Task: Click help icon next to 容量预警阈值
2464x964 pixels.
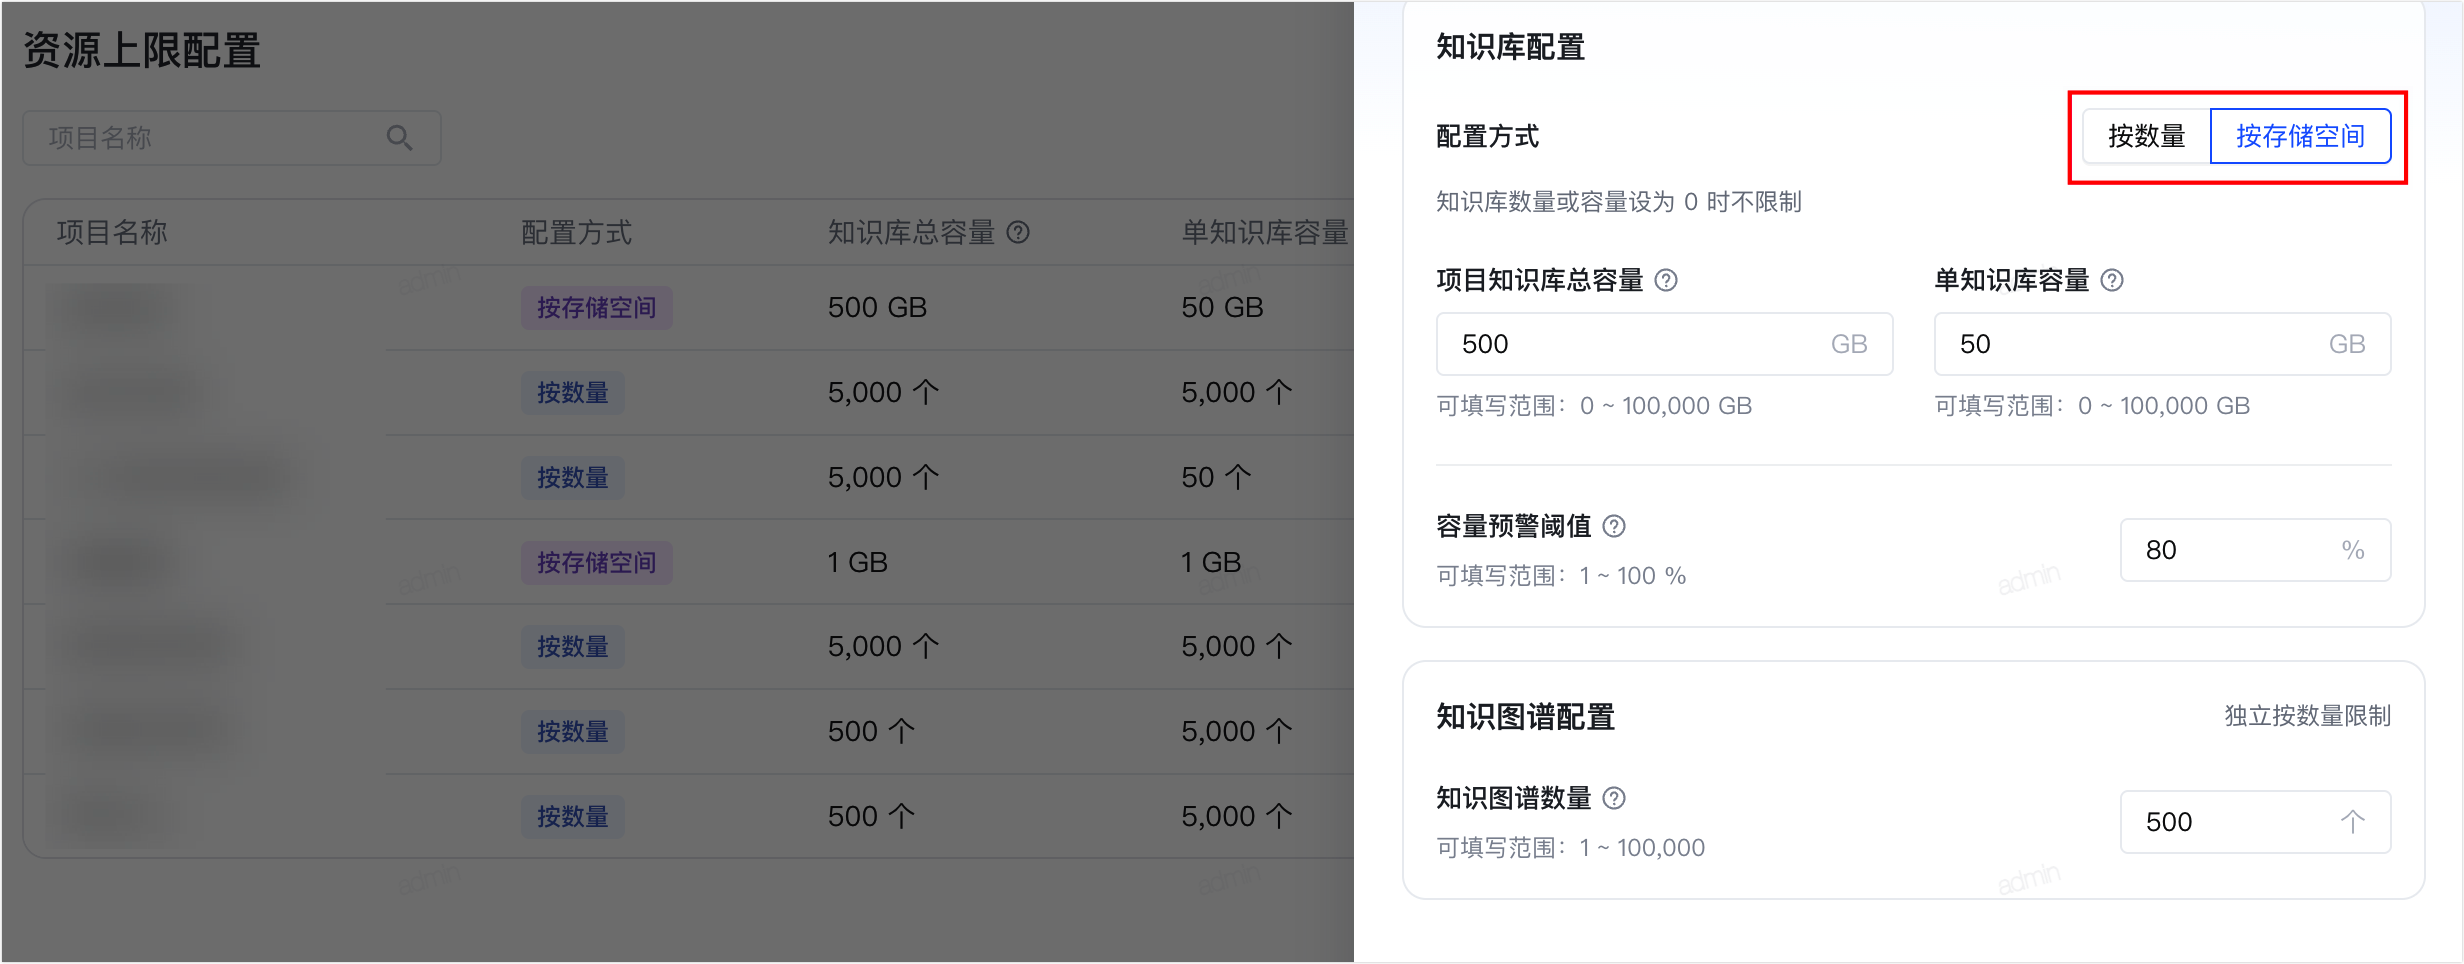Action: [x=1614, y=526]
